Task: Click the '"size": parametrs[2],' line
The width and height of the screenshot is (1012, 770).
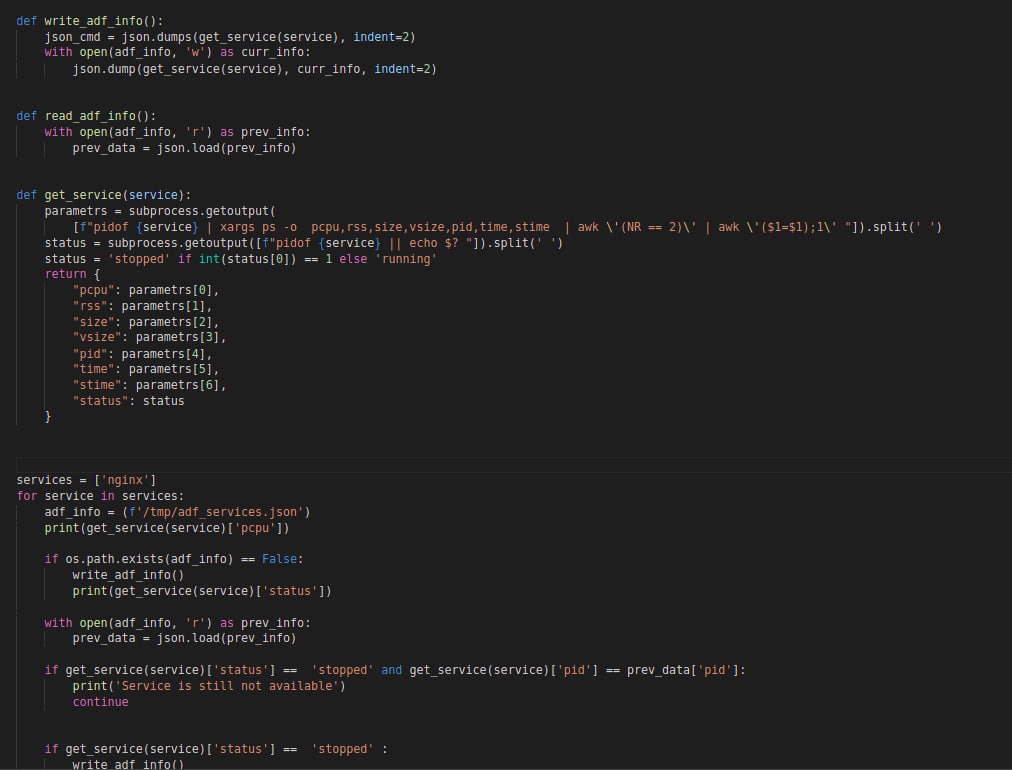Action: [146, 322]
